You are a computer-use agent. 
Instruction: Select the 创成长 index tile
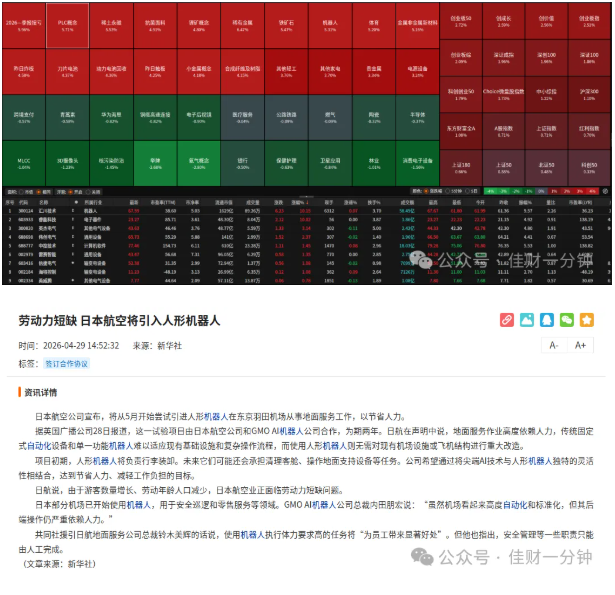point(504,21)
